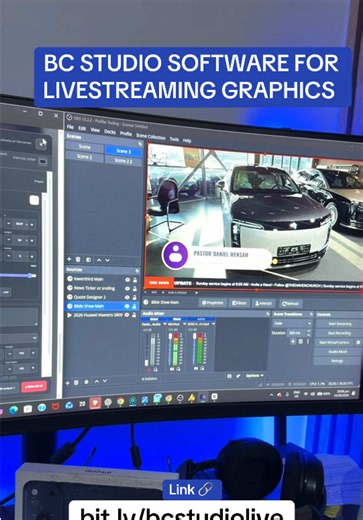Lock the Bible Show Main source
363x520 pixels.
(x=135, y=306)
